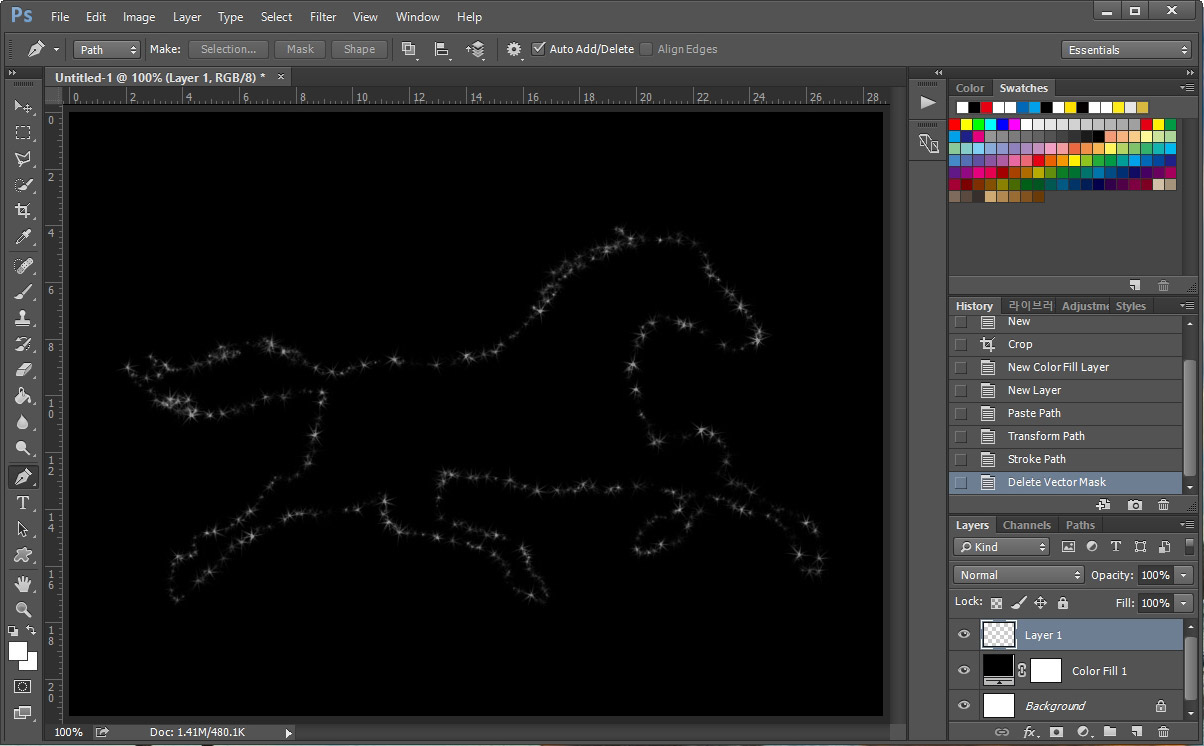
Task: Add layer style fx icon
Action: point(1029,733)
